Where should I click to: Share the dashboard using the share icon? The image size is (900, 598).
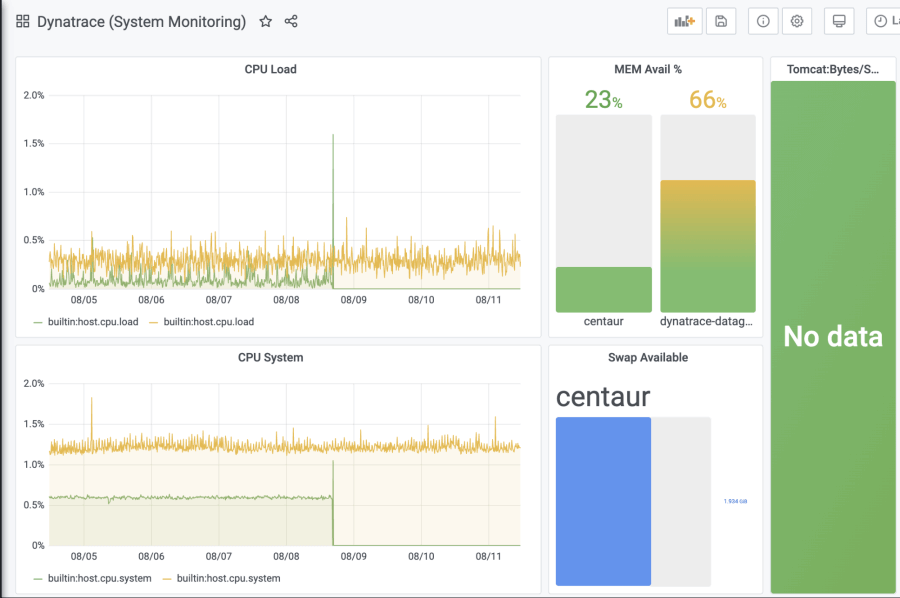[x=291, y=20]
